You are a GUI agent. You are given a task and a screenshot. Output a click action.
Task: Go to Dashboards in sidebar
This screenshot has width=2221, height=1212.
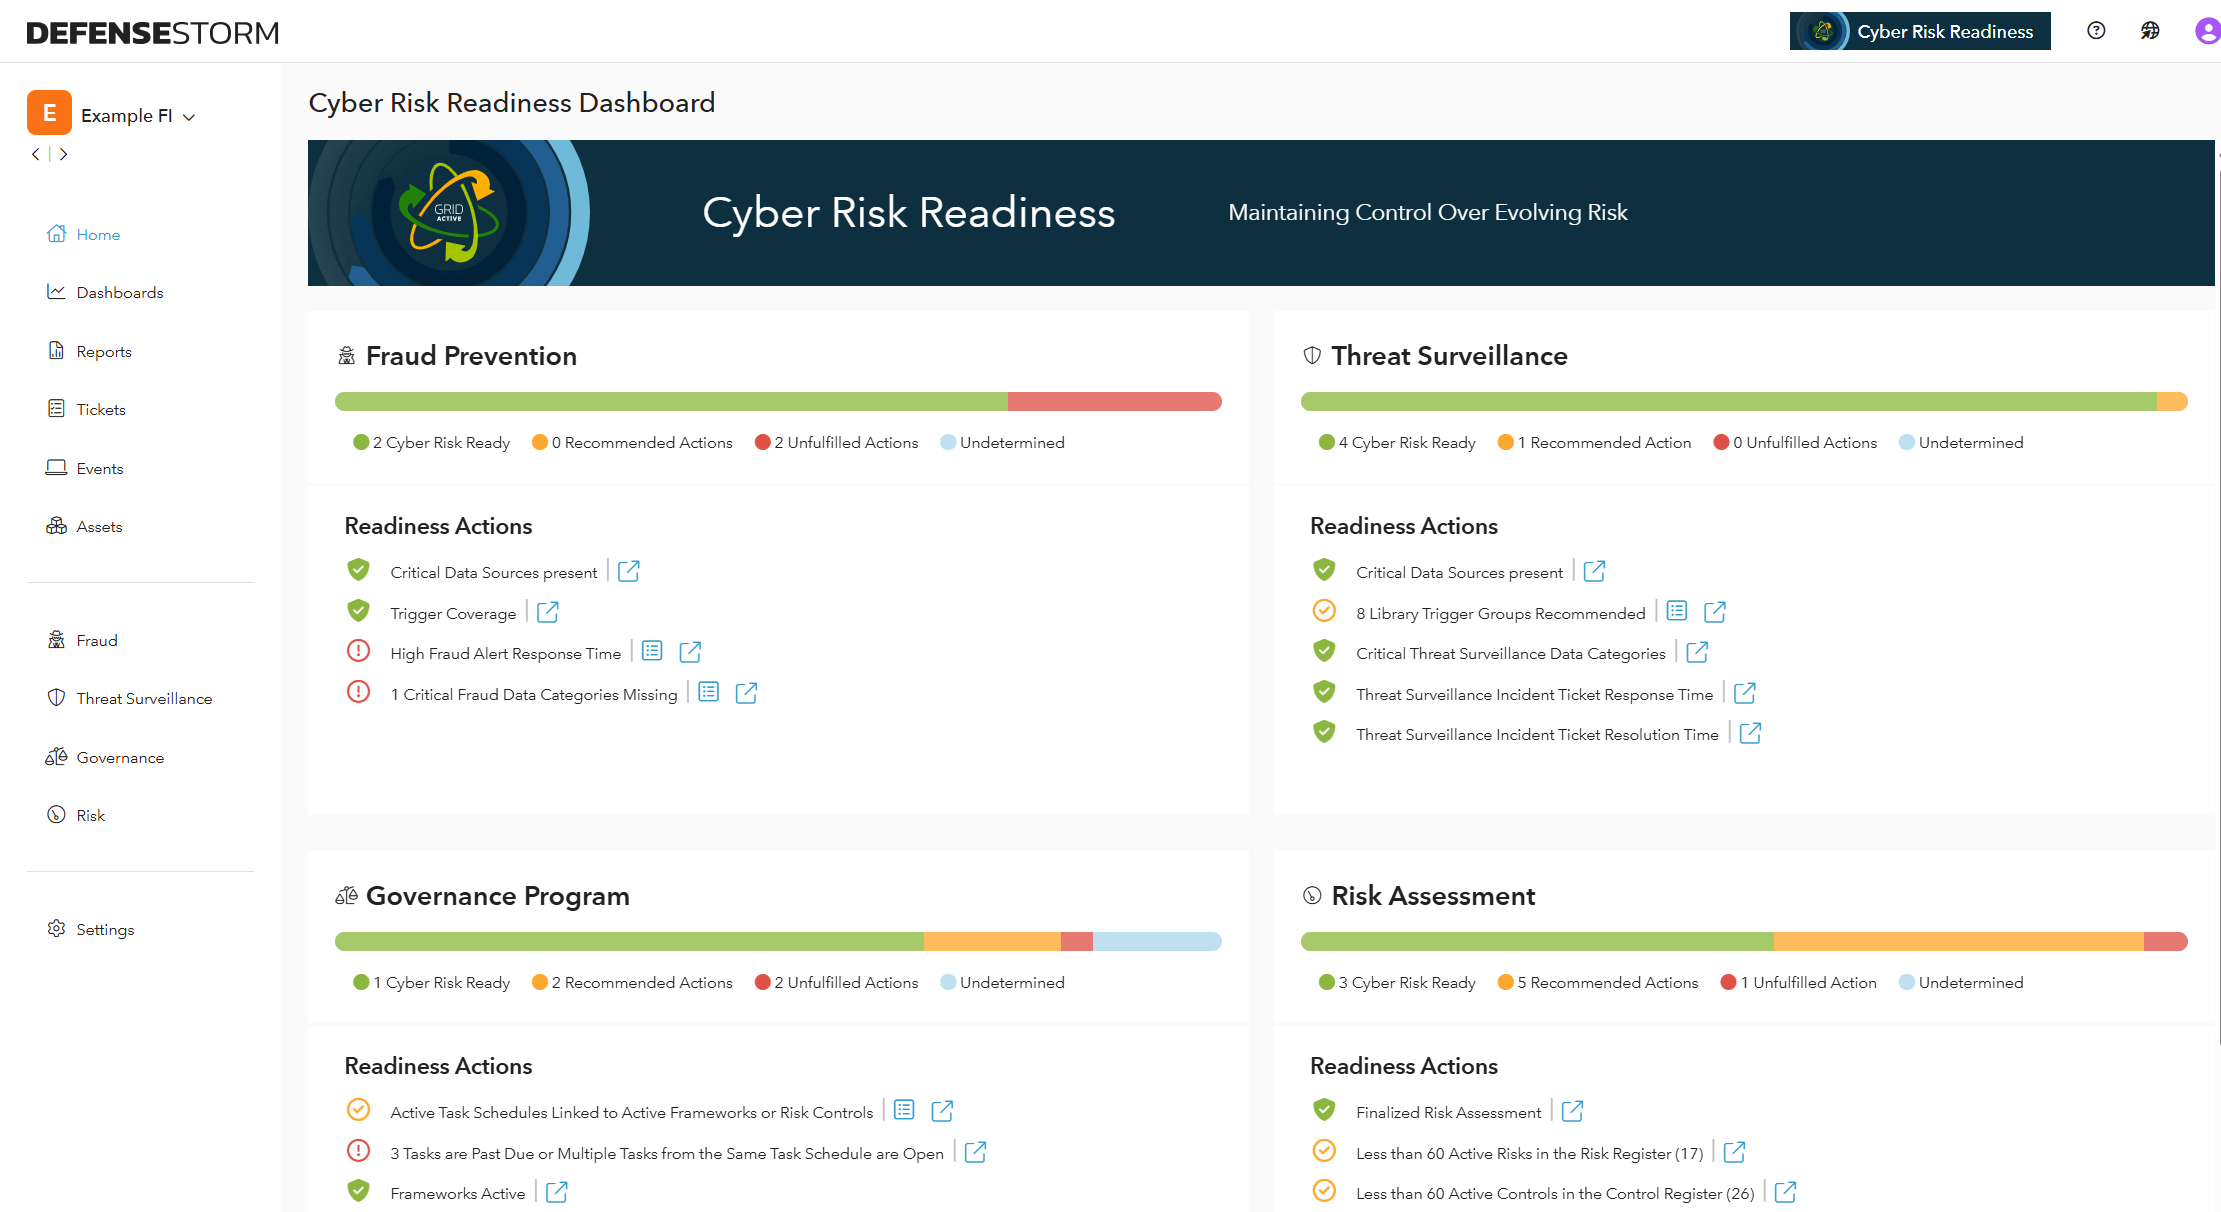[x=119, y=292]
